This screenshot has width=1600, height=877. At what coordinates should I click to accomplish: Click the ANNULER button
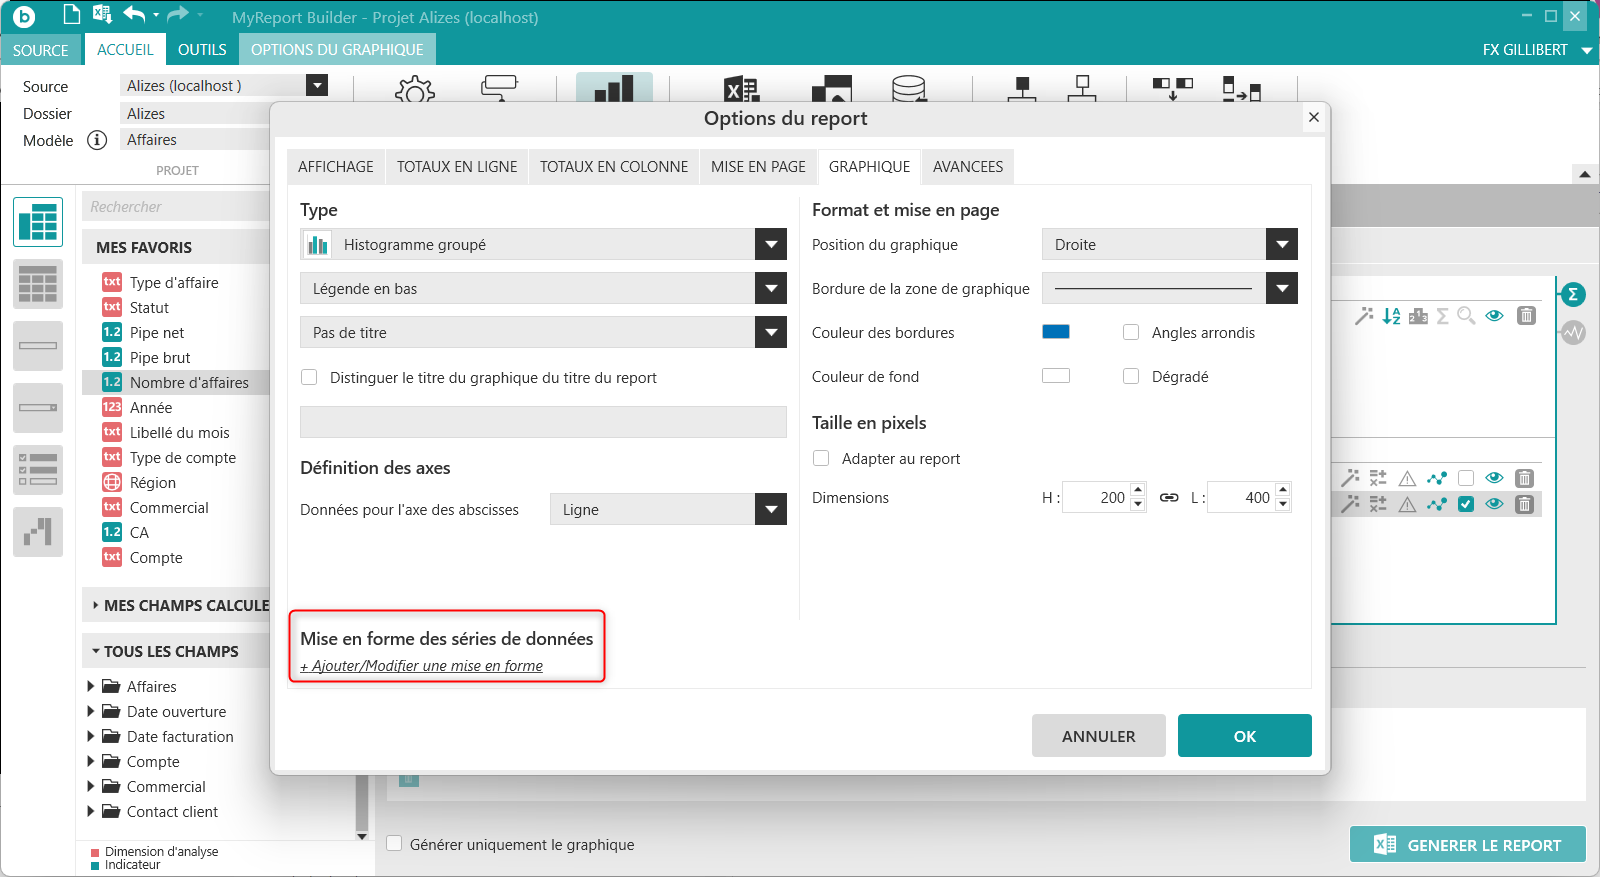point(1098,736)
